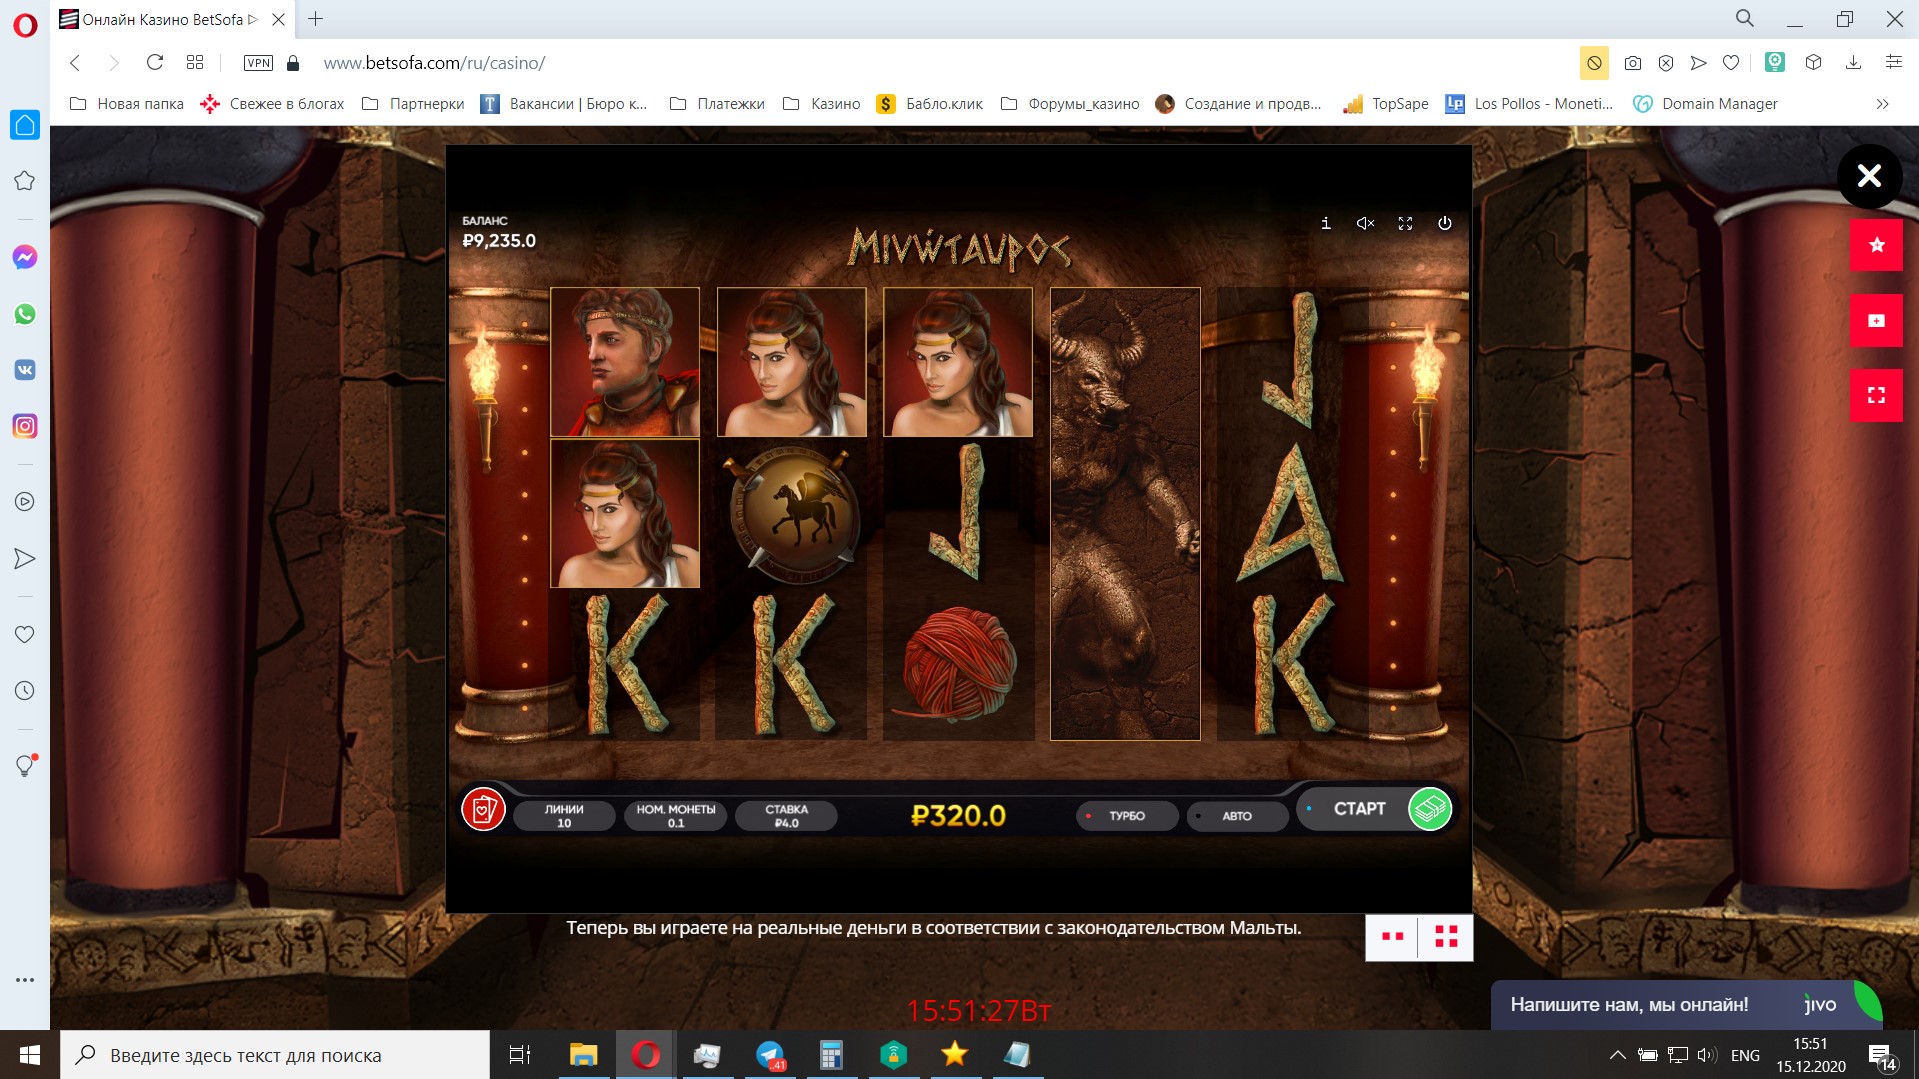Toggle АВТО spin mode
Viewport: 1919px width, 1079px height.
[1237, 816]
